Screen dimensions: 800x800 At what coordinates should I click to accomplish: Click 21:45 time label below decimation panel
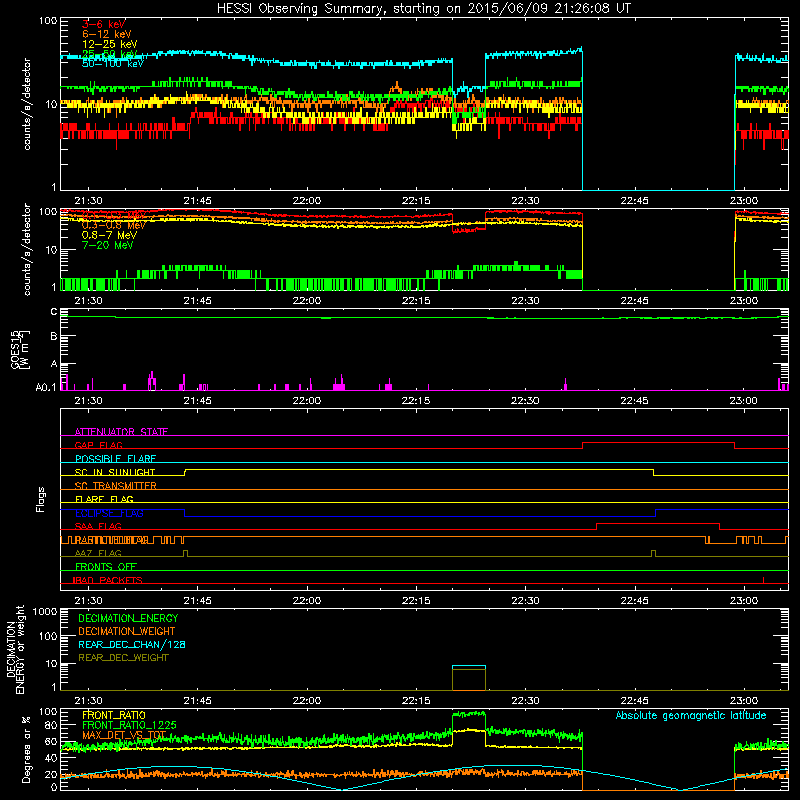(x=197, y=701)
